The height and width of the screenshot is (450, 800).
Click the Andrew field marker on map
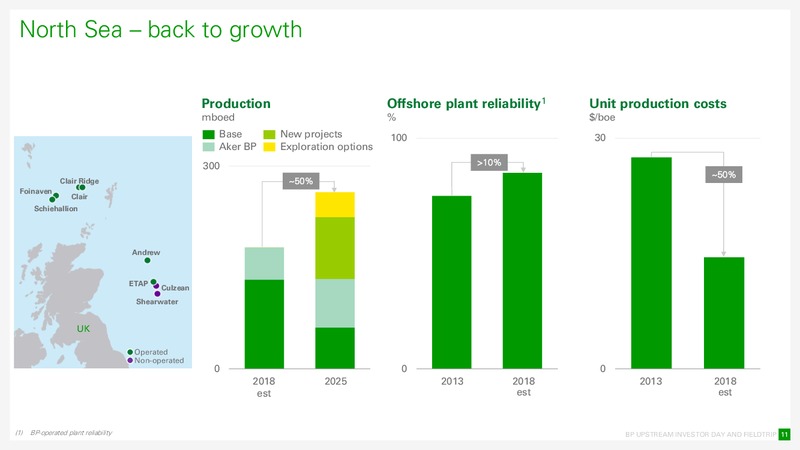147,261
